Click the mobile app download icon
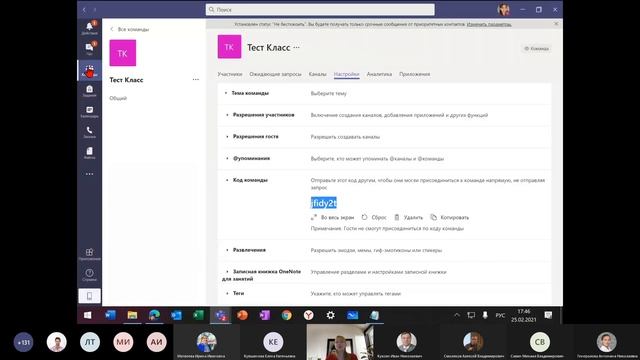This screenshot has width=640, height=360. point(89,296)
